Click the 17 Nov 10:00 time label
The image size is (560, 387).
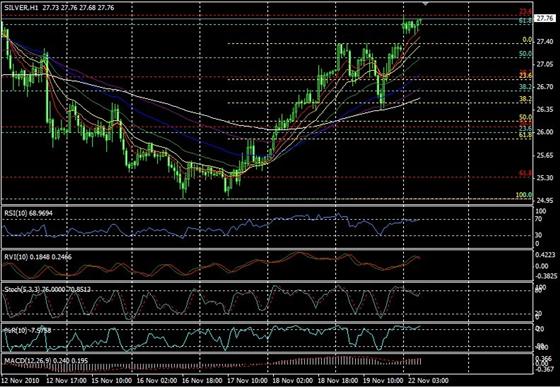[x=247, y=380]
